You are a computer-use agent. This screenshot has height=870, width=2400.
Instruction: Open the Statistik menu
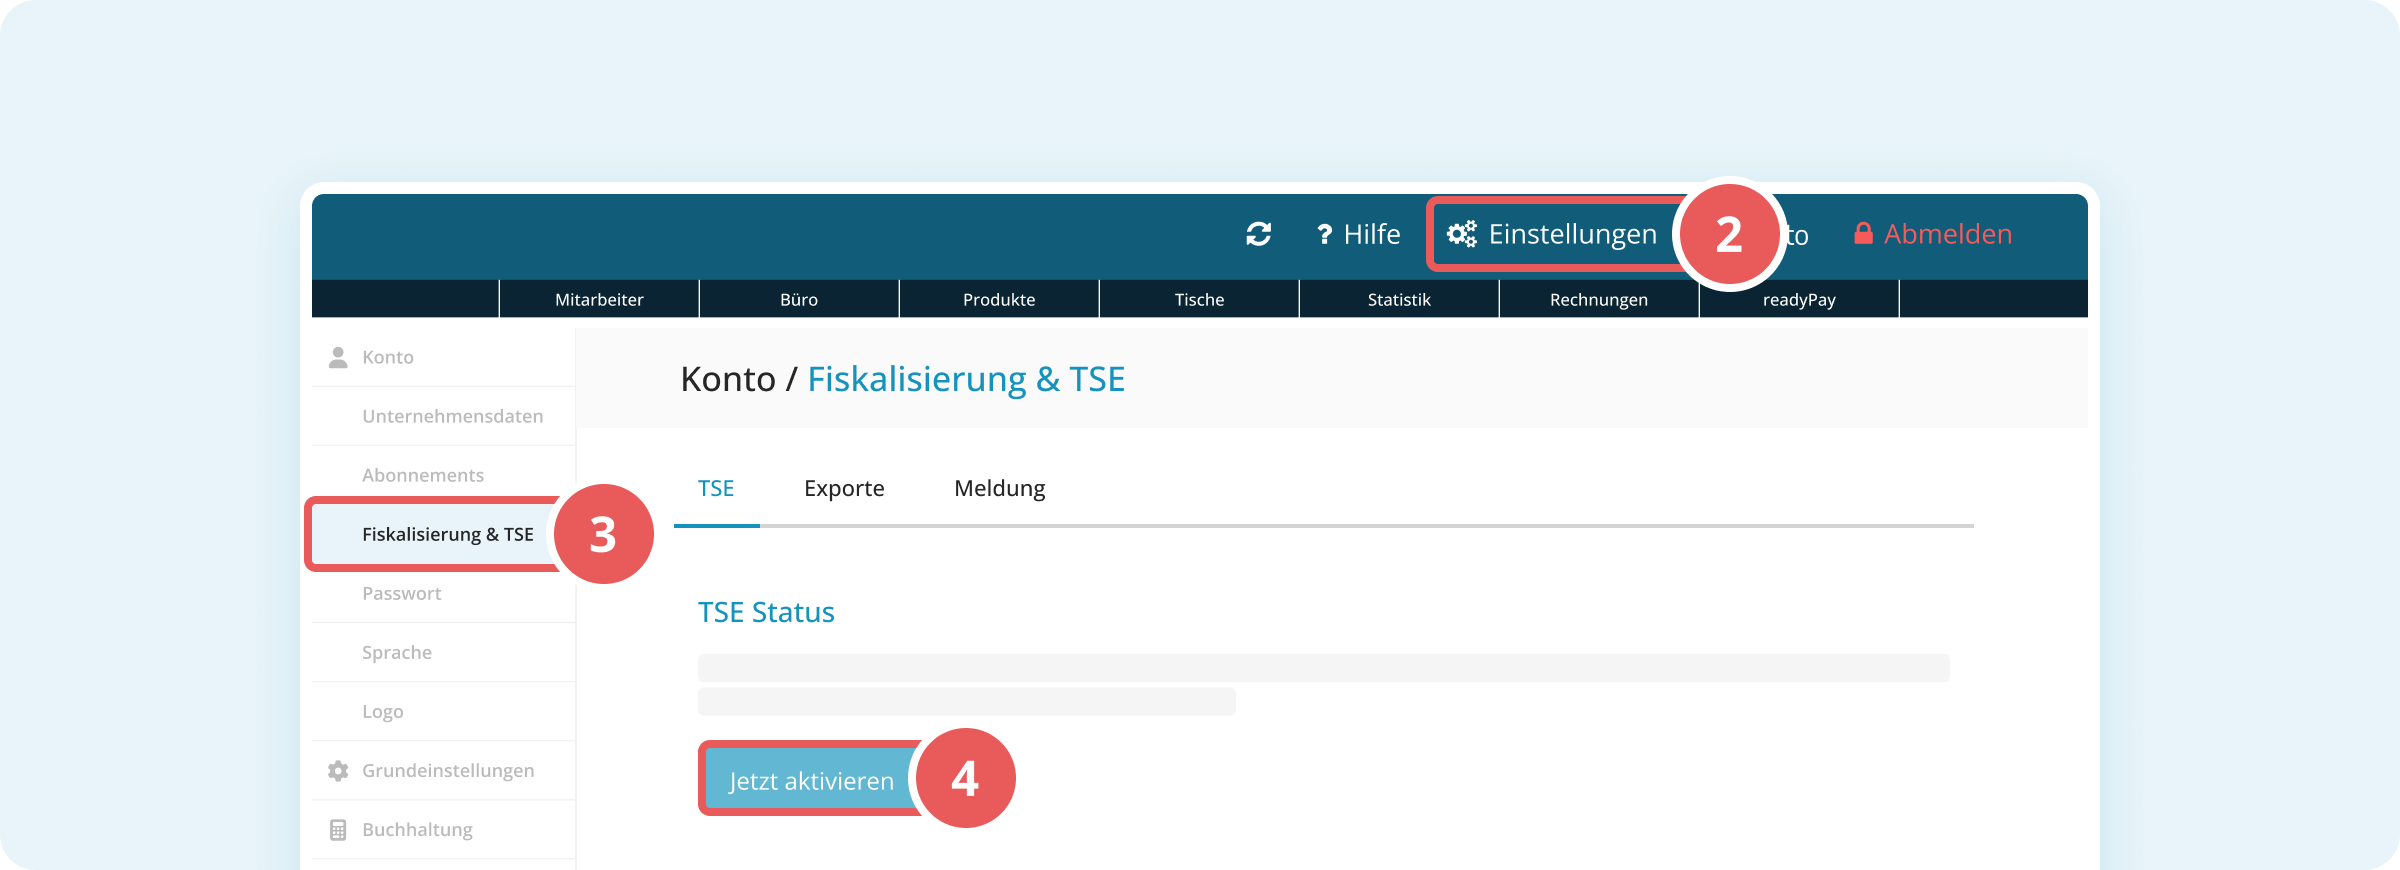(1399, 299)
